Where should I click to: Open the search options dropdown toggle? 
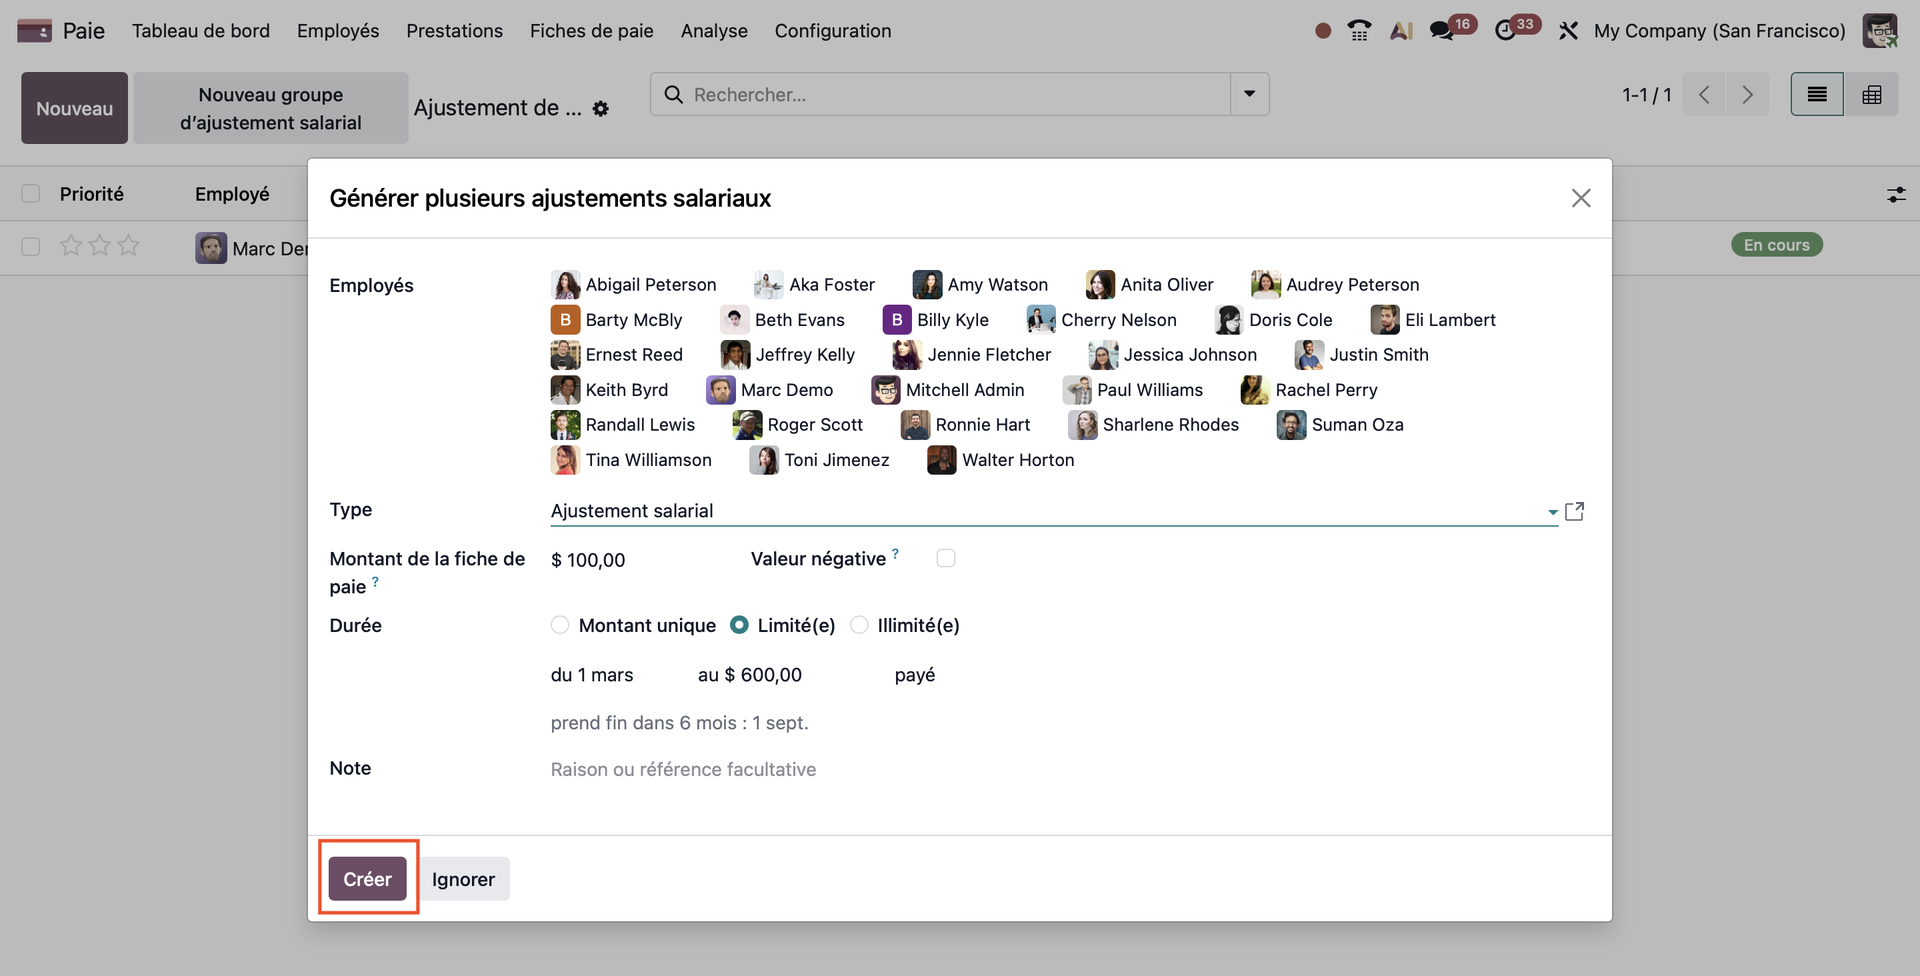[x=1249, y=94]
